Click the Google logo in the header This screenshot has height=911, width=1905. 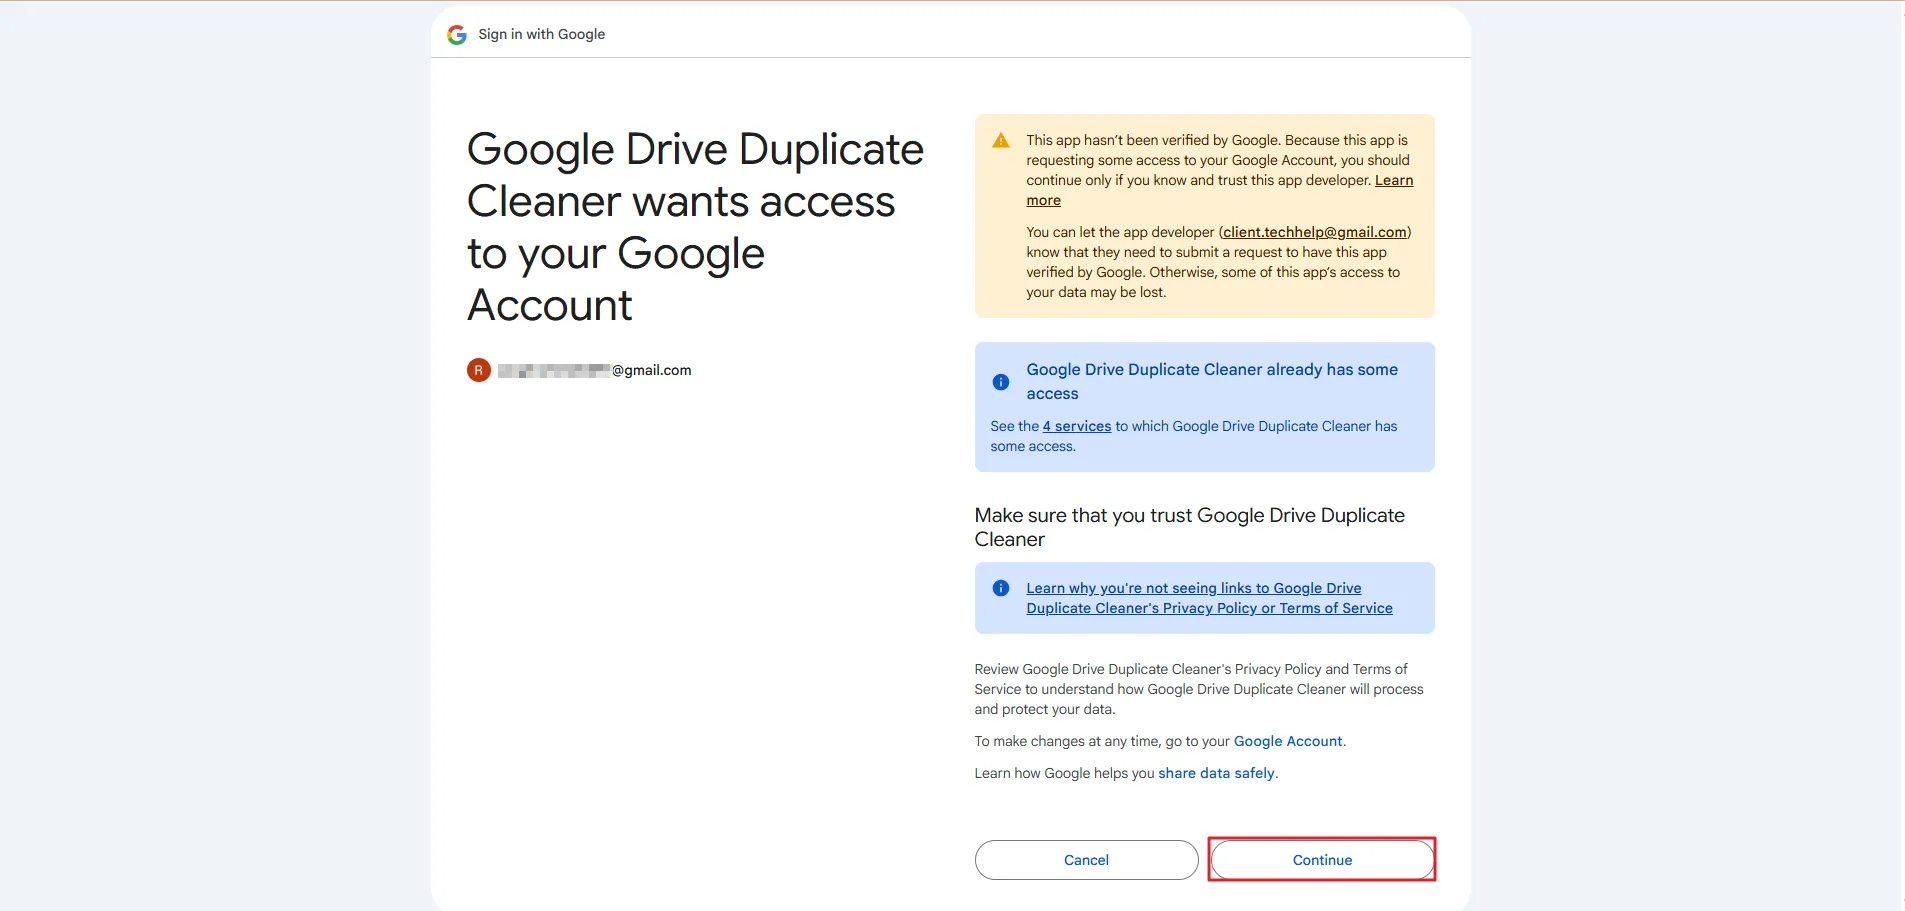click(x=457, y=35)
